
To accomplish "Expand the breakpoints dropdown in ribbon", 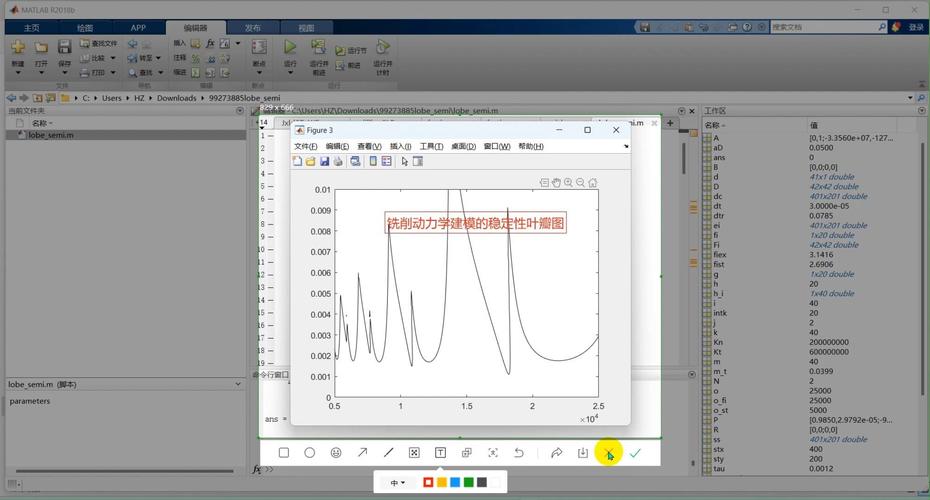I will [x=259, y=72].
